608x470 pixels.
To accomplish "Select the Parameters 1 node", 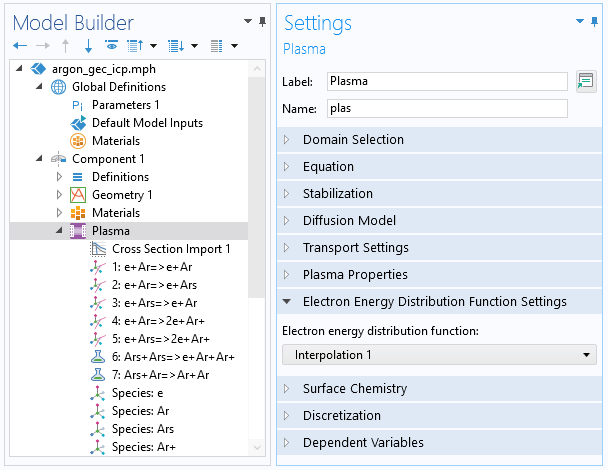I will [x=125, y=105].
